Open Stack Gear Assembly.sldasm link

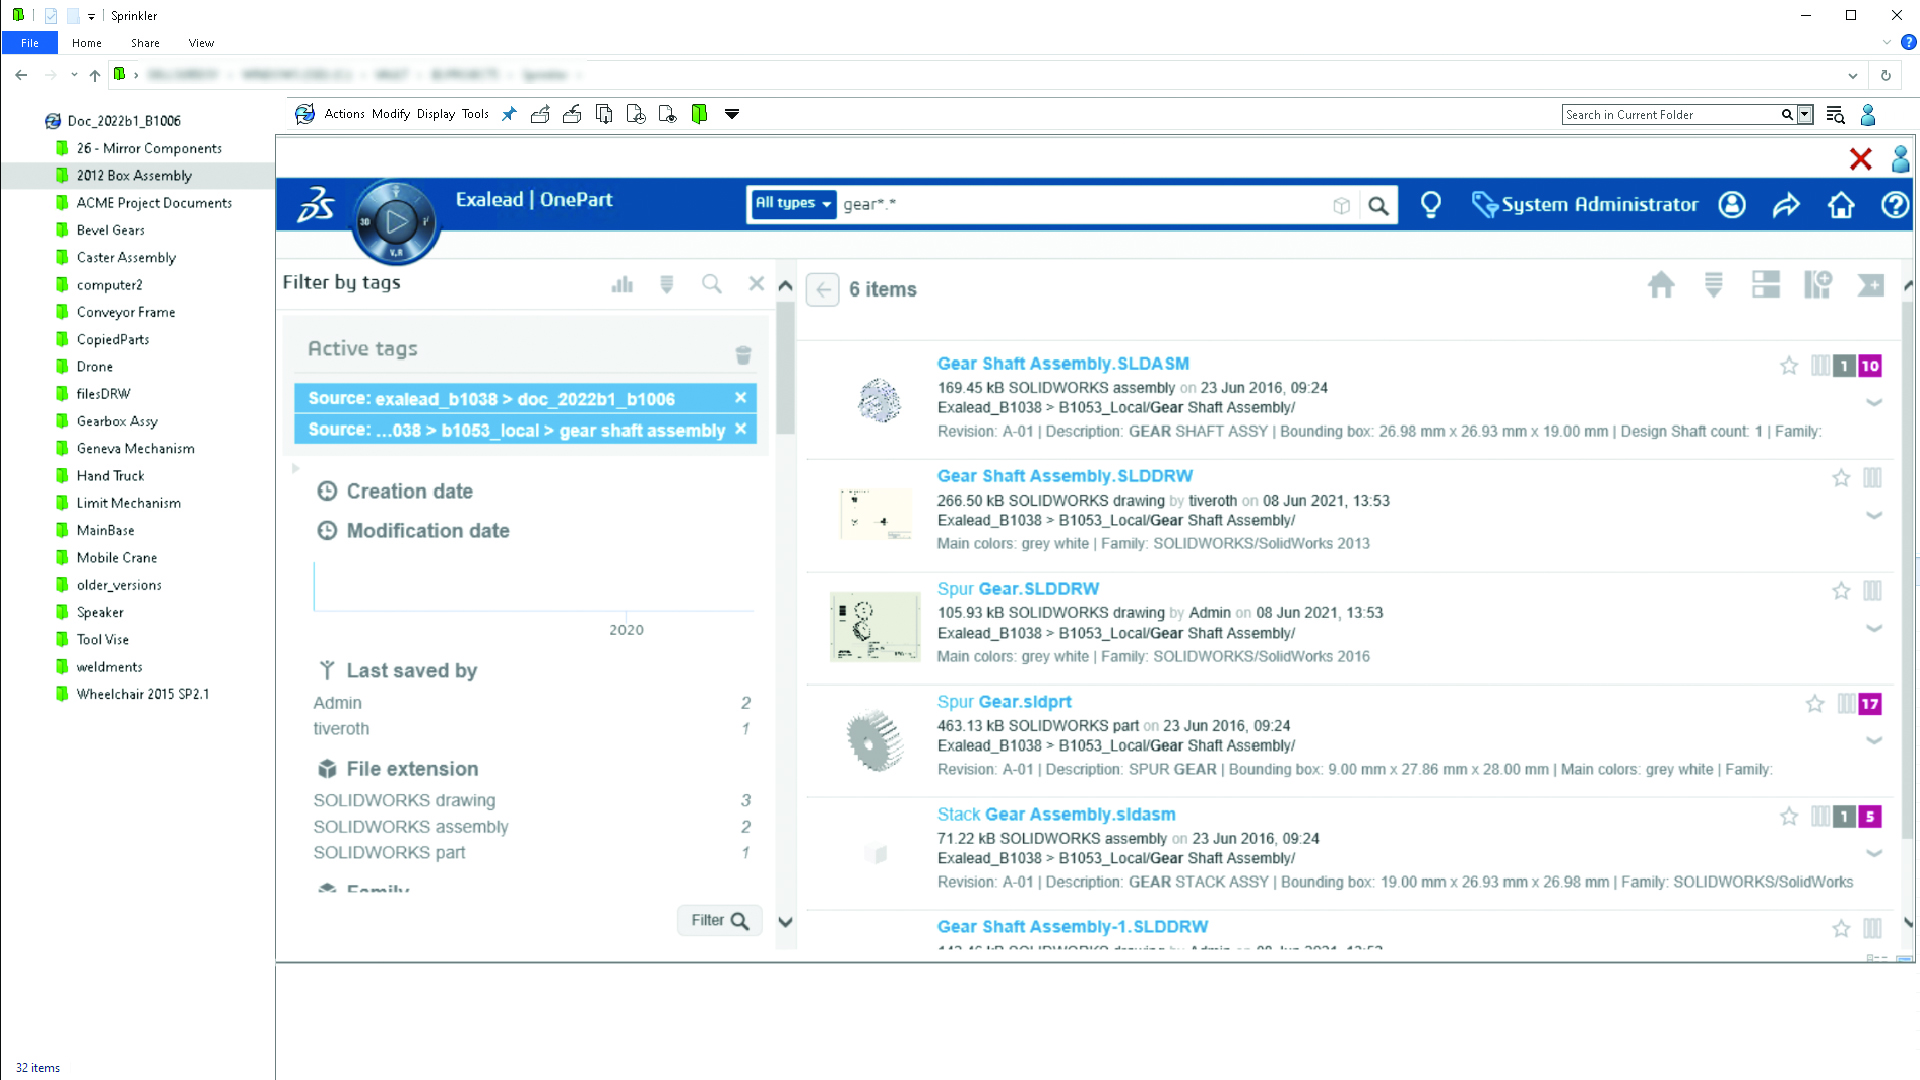click(x=1056, y=814)
